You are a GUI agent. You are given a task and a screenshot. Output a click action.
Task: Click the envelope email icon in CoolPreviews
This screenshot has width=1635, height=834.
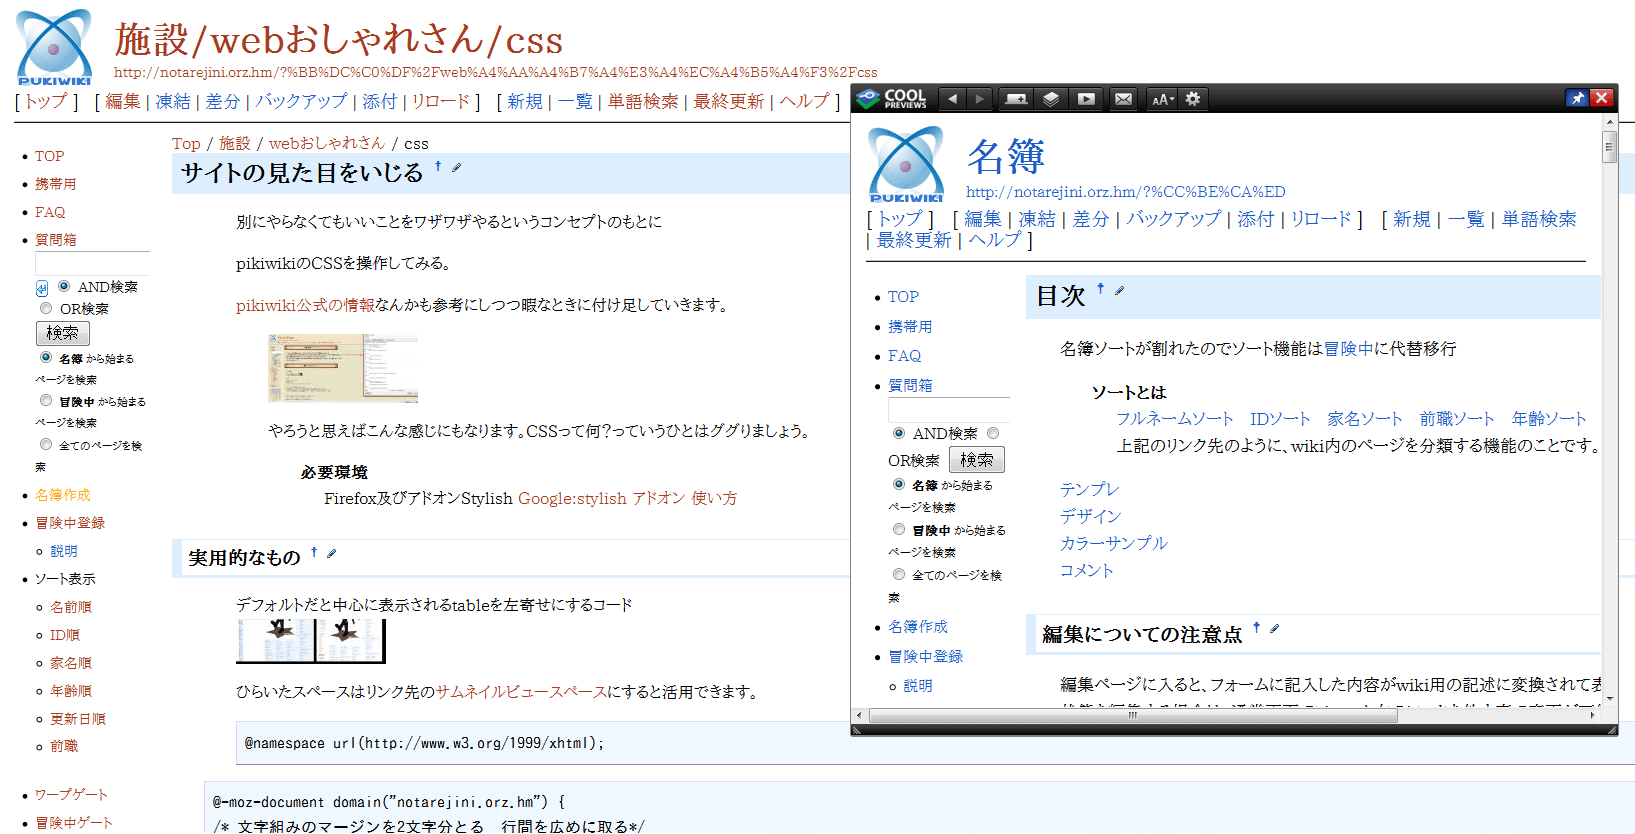point(1124,99)
